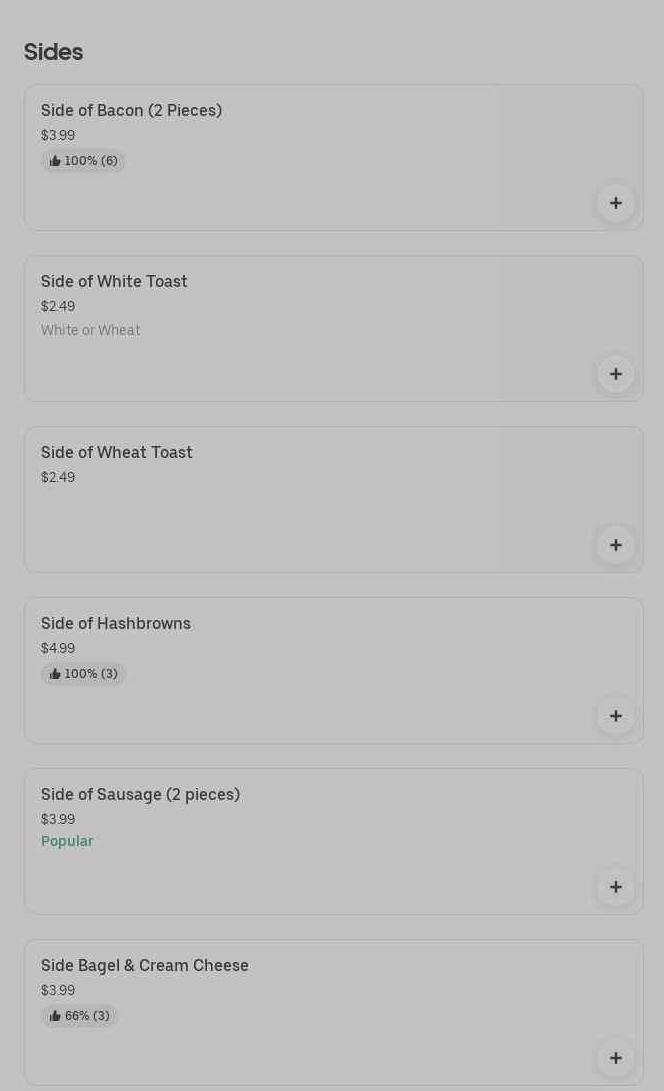Click the $2.49 Wheat Toast price

click(58, 478)
